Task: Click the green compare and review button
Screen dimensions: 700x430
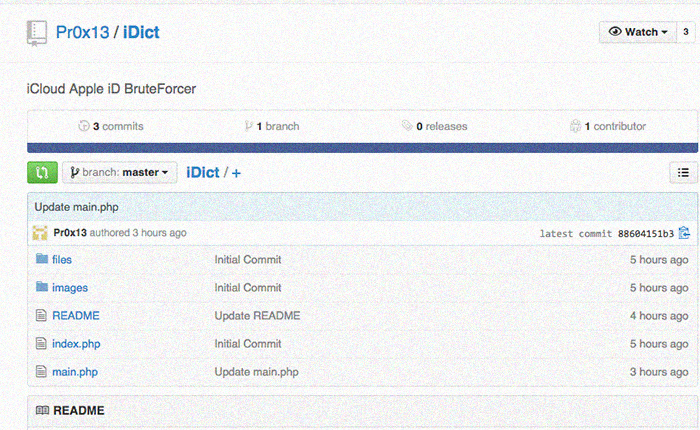Action: click(42, 172)
